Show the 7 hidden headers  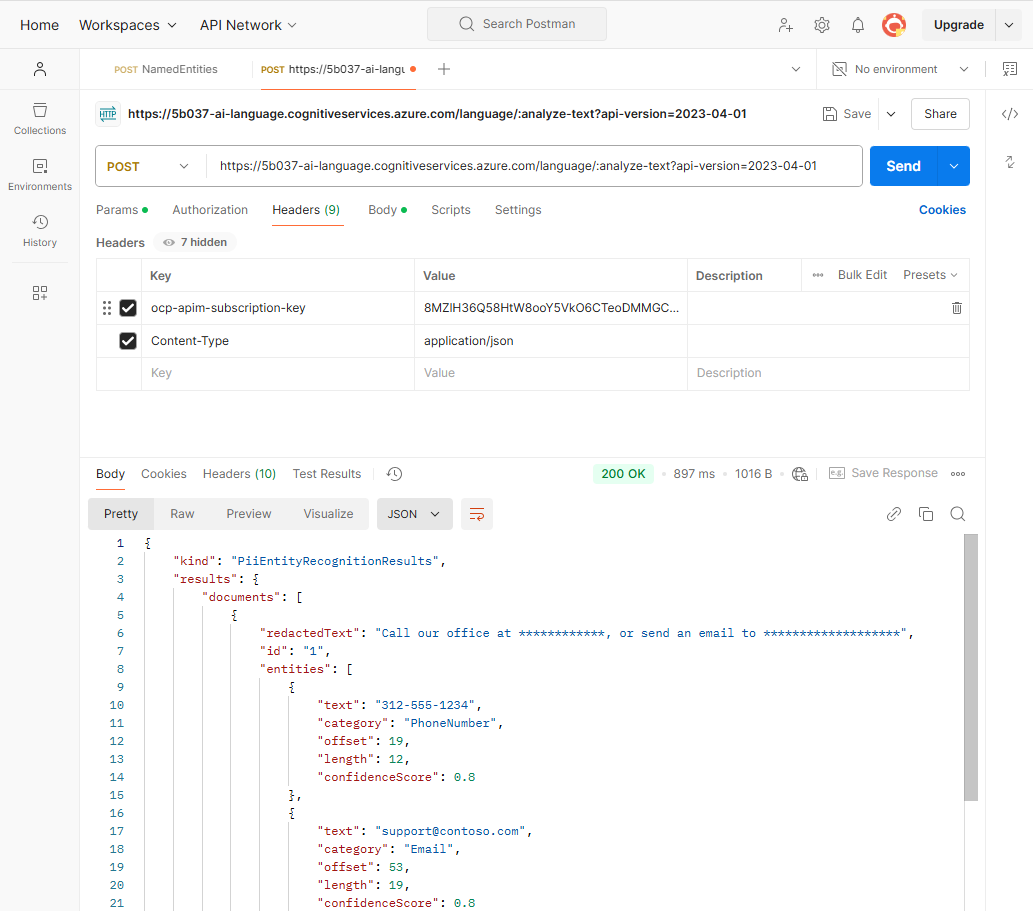tap(195, 242)
